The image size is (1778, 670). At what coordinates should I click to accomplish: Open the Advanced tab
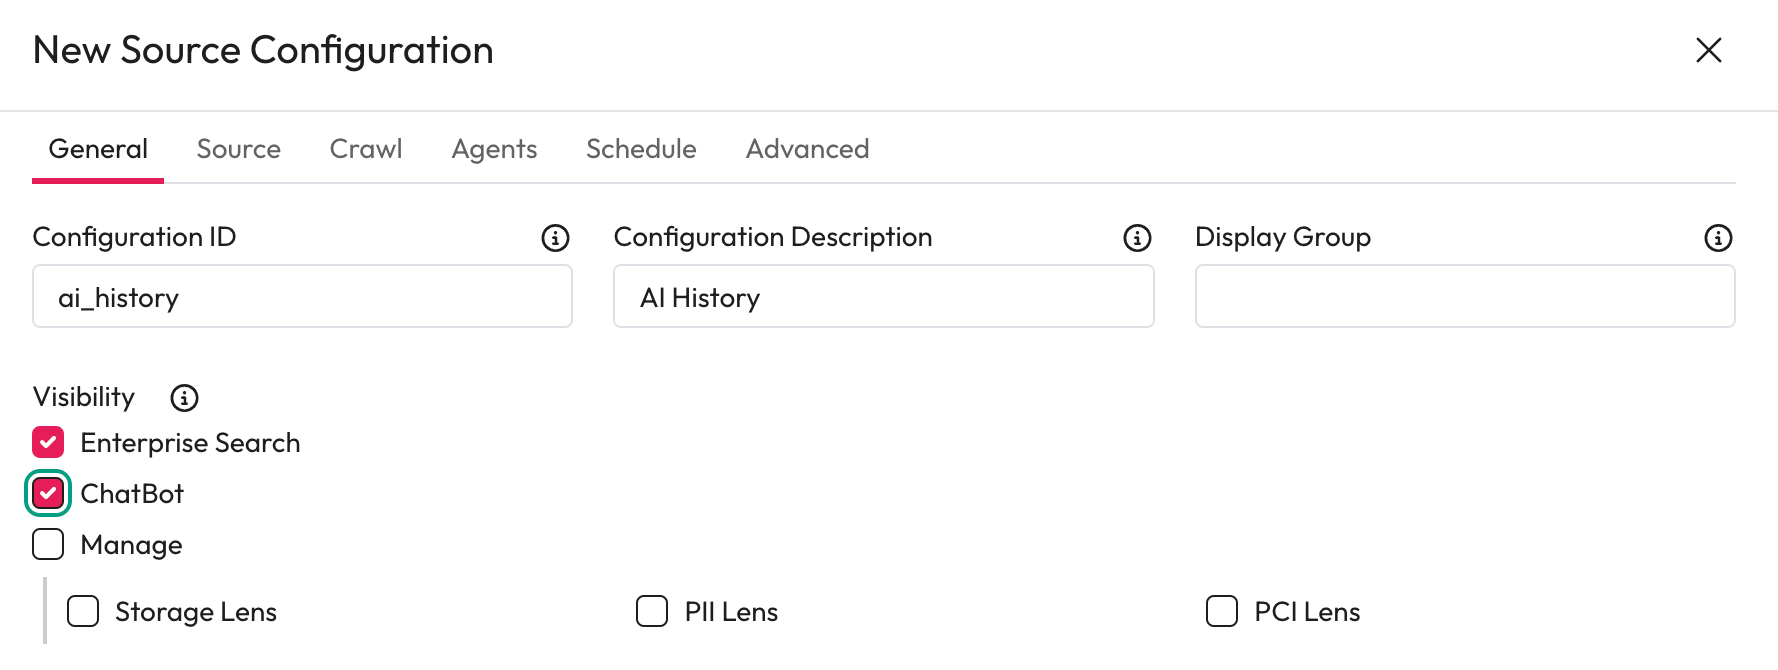(807, 149)
